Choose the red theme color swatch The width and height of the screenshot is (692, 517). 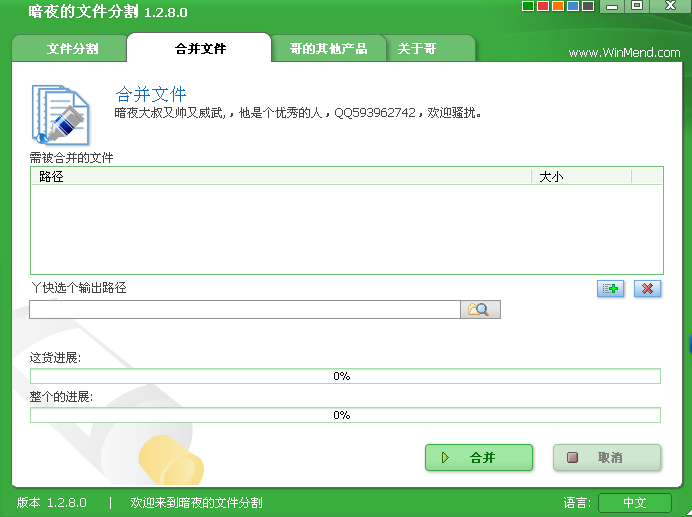tap(542, 6)
